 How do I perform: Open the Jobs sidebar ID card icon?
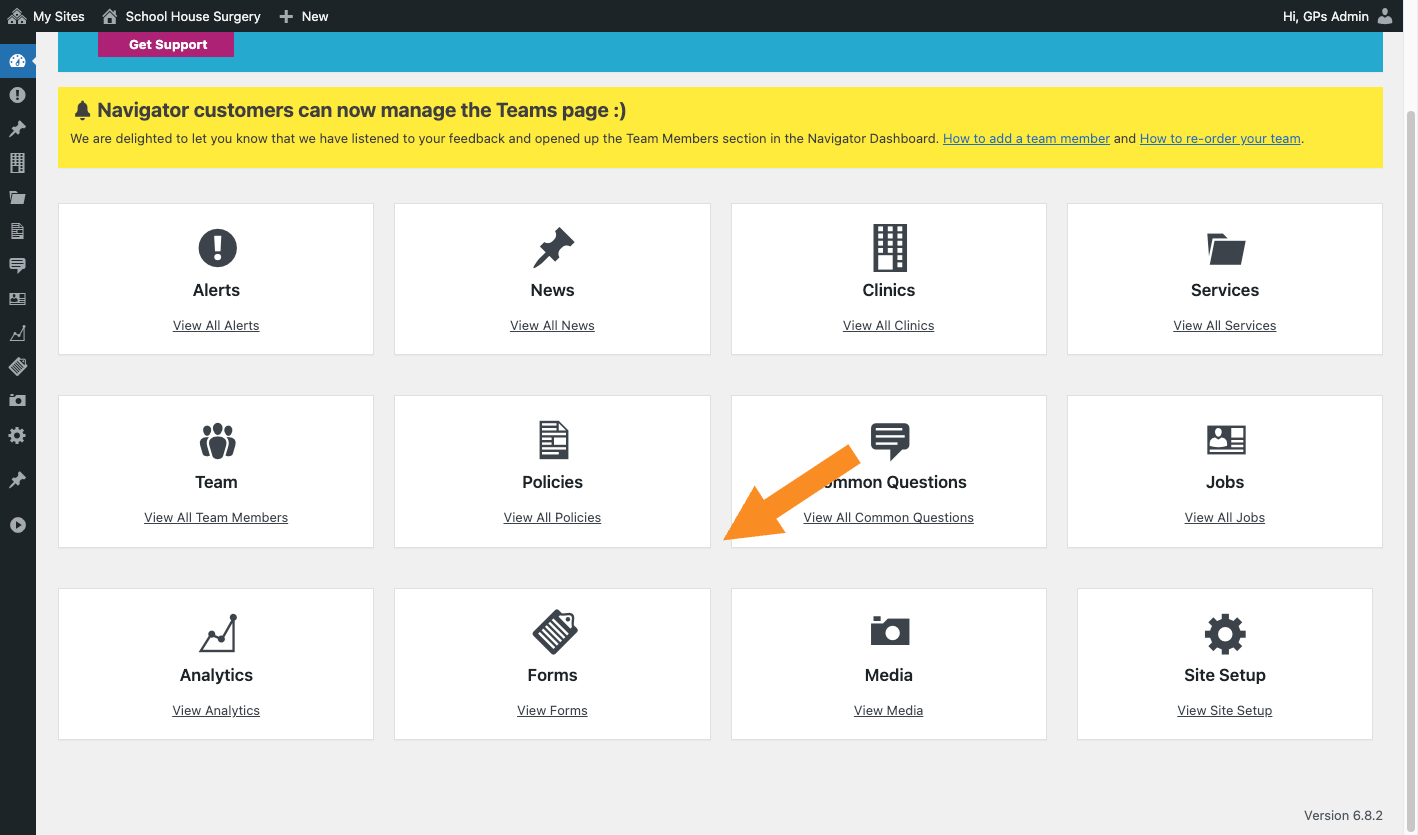[17, 299]
